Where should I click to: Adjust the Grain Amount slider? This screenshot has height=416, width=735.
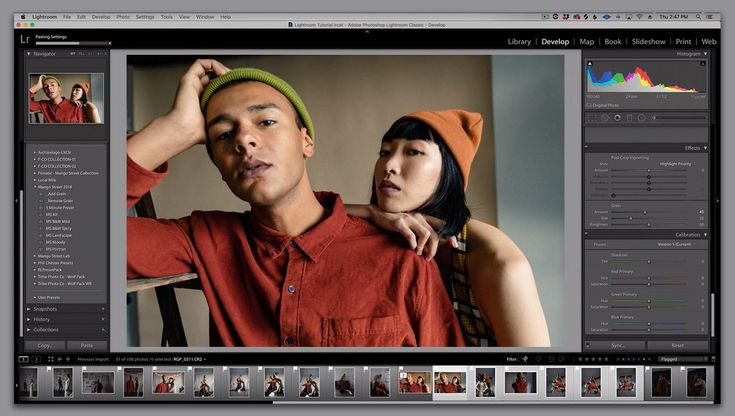tap(645, 212)
